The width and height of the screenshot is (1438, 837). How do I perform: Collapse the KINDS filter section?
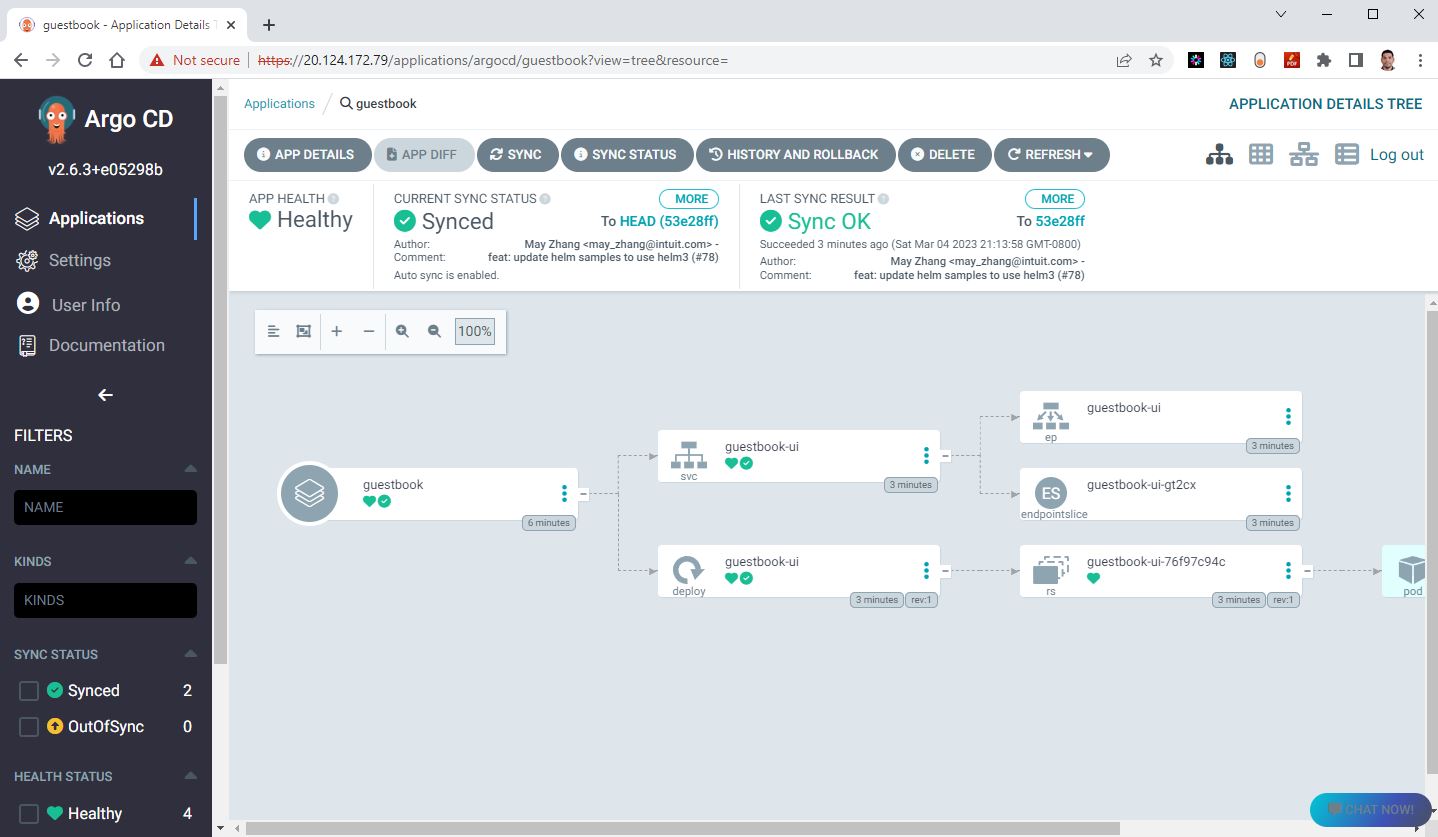tap(190, 561)
